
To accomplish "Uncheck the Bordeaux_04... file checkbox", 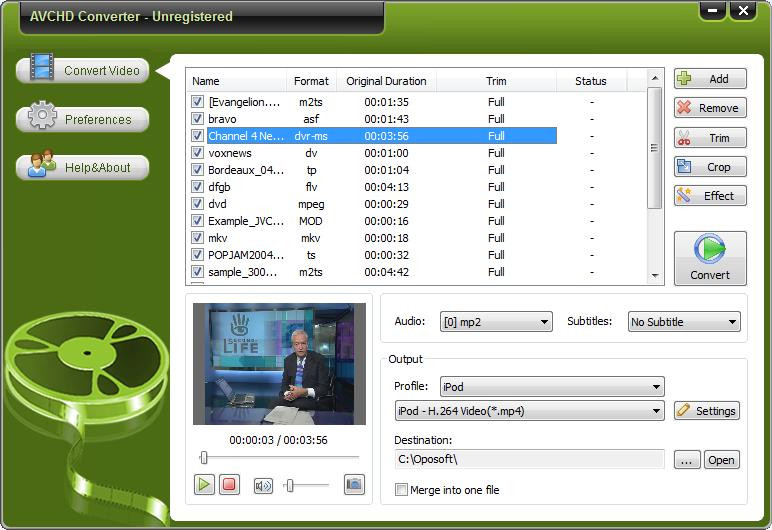I will (197, 170).
